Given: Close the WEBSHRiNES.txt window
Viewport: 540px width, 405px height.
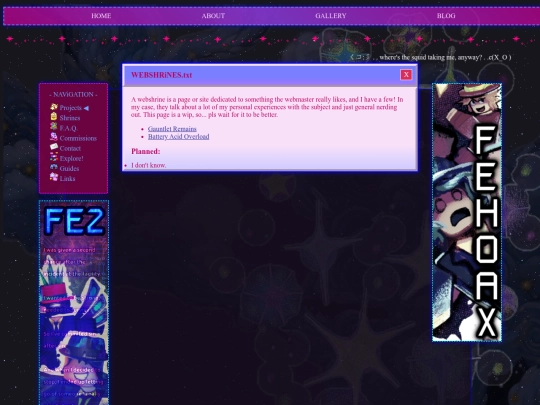Looking at the screenshot, I should pos(406,75).
